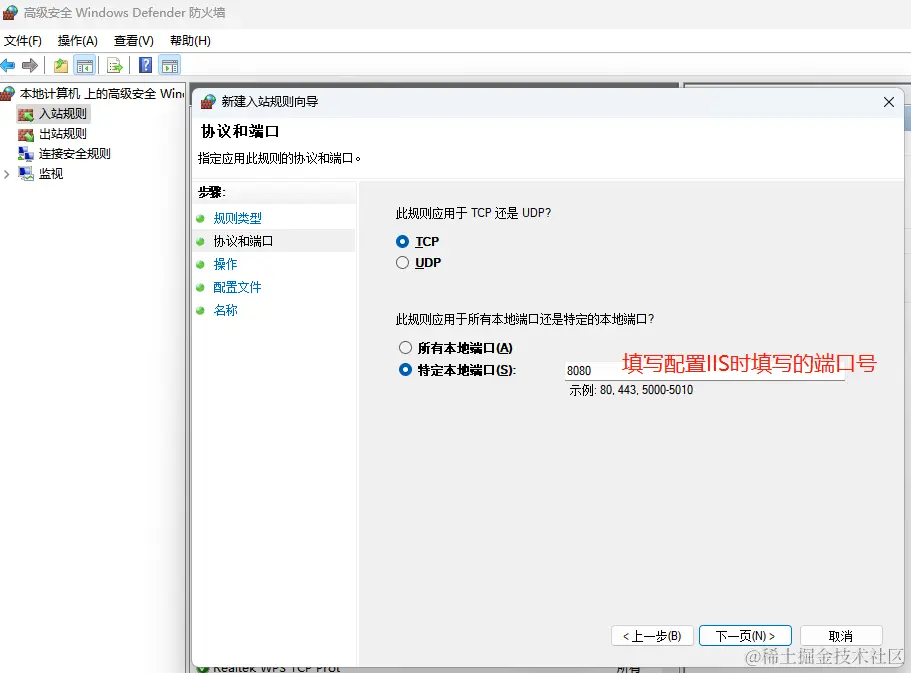Viewport: 911px width, 673px height.
Task: Select the TCP radio button
Action: [402, 241]
